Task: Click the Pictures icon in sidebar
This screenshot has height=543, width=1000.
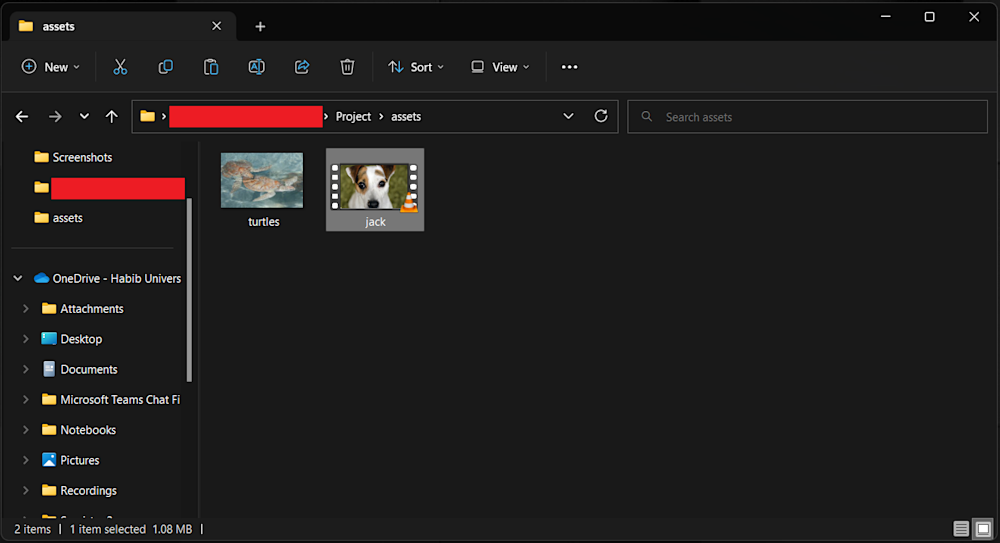Action: (x=48, y=460)
